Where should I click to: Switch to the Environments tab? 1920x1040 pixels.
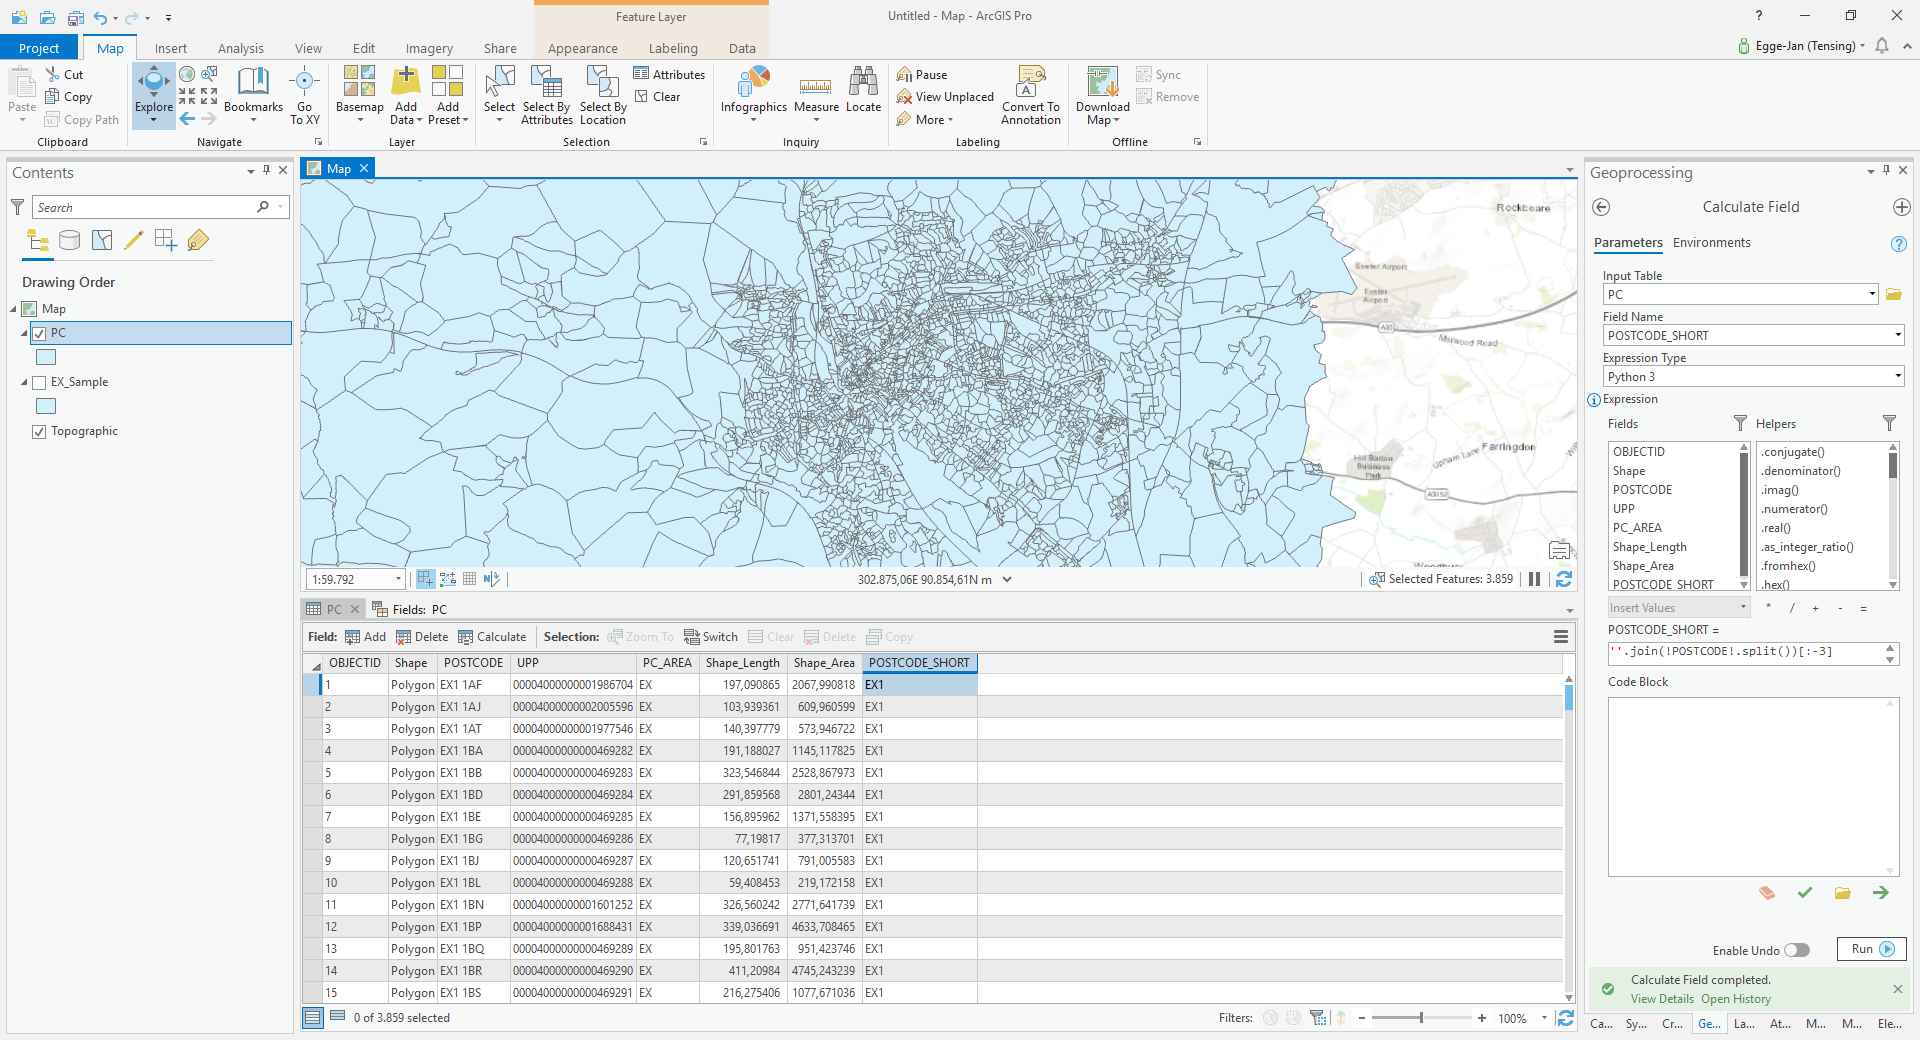point(1711,242)
